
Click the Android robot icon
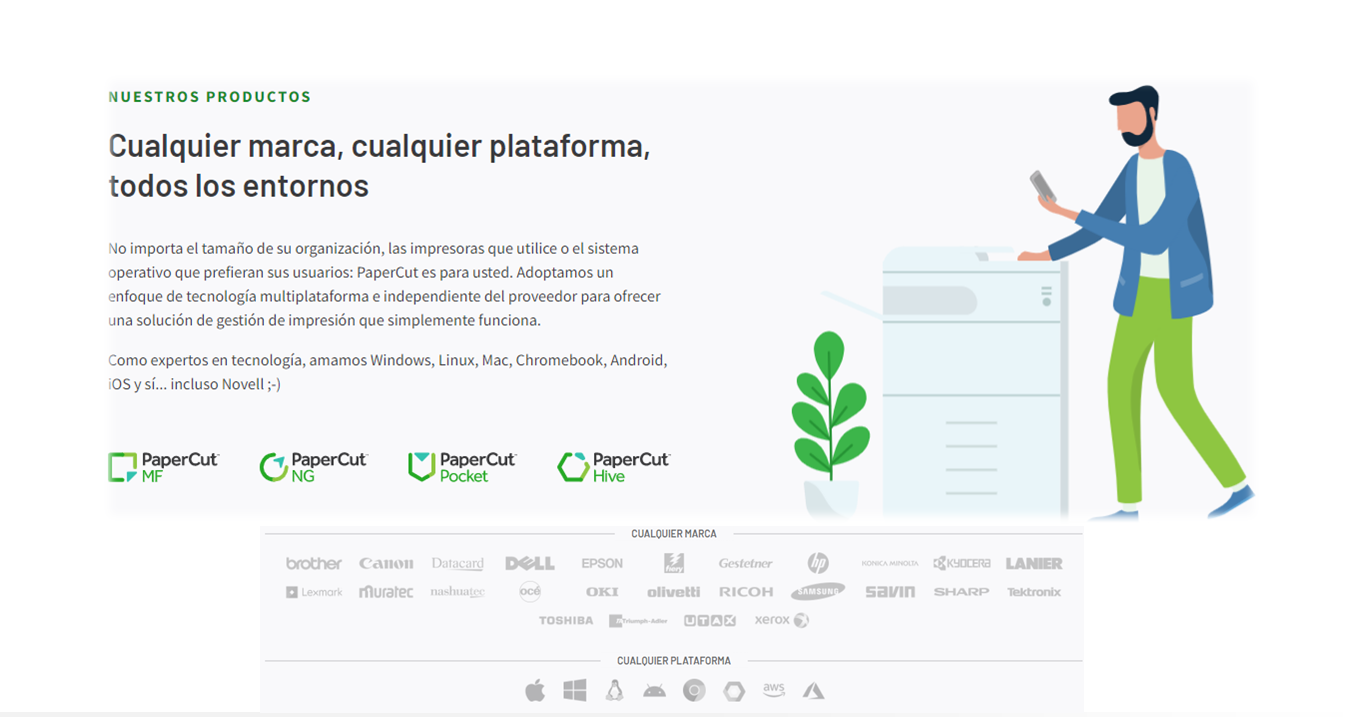(654, 690)
